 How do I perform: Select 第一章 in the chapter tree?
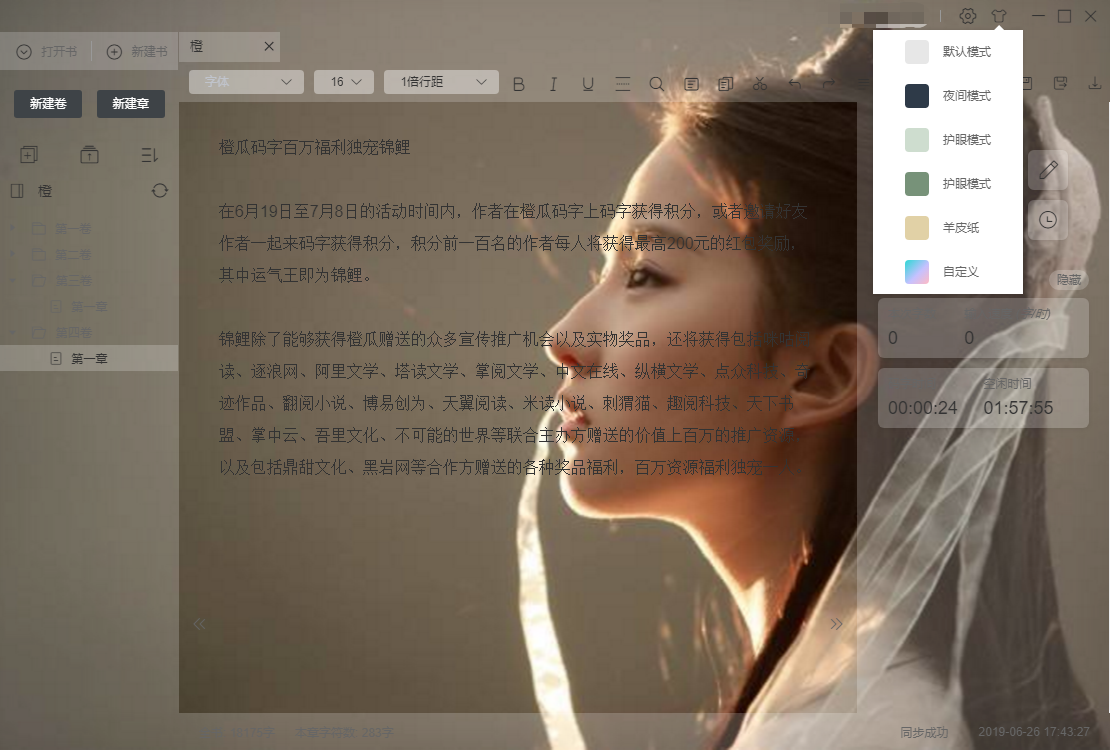[x=90, y=359]
